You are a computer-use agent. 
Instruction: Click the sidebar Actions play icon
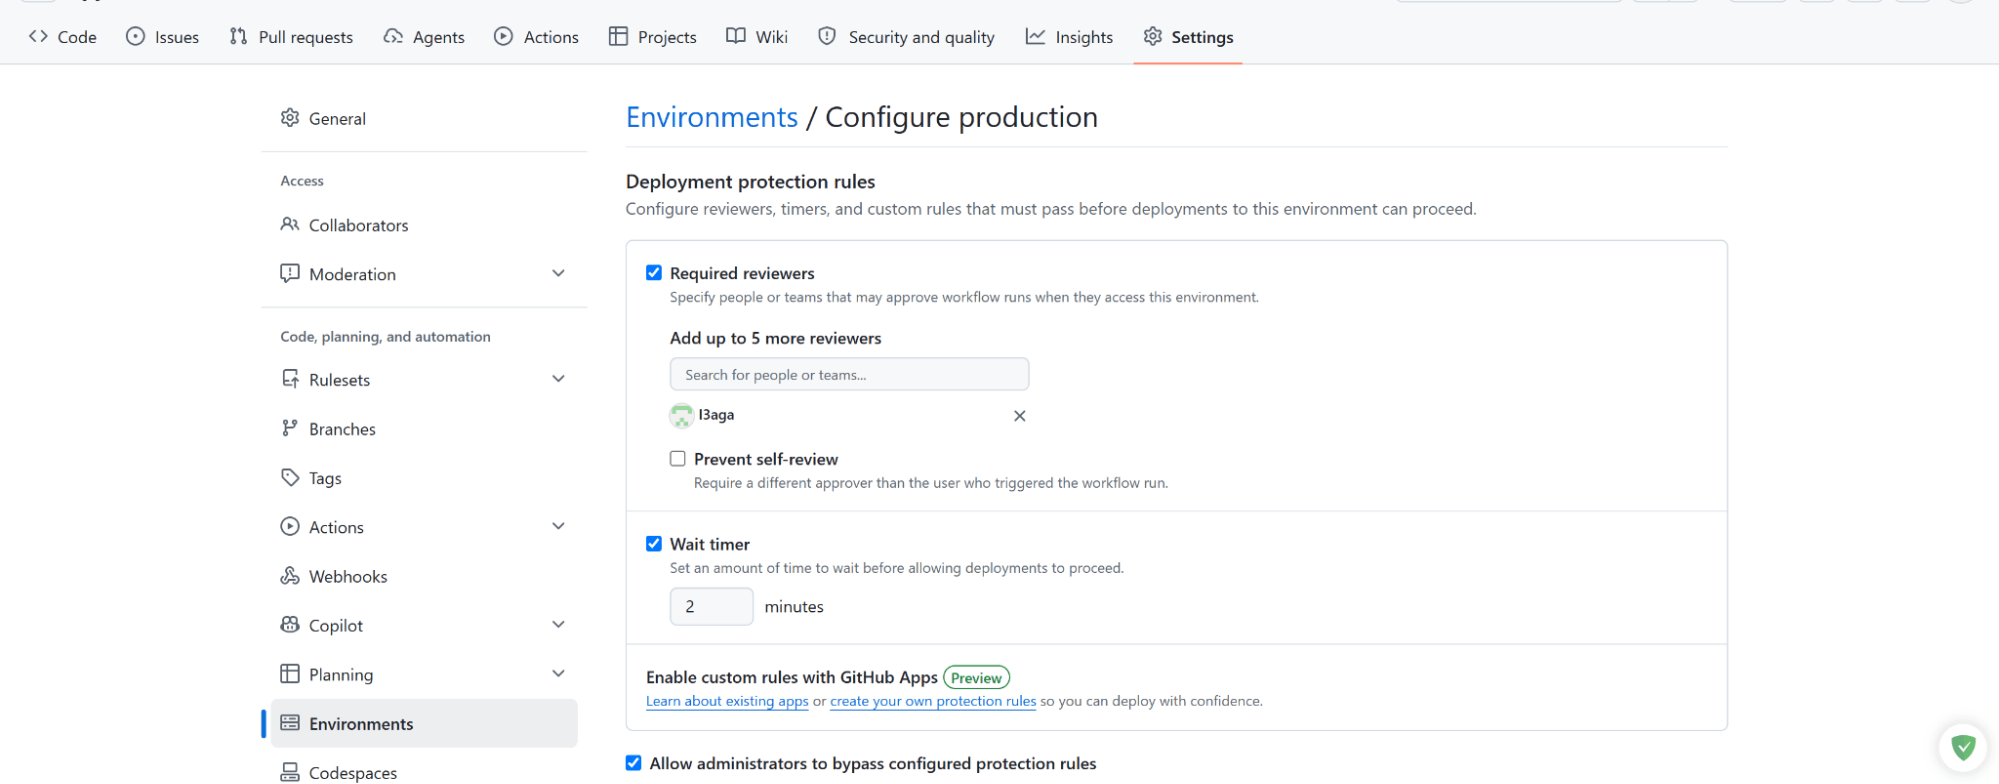tap(290, 527)
